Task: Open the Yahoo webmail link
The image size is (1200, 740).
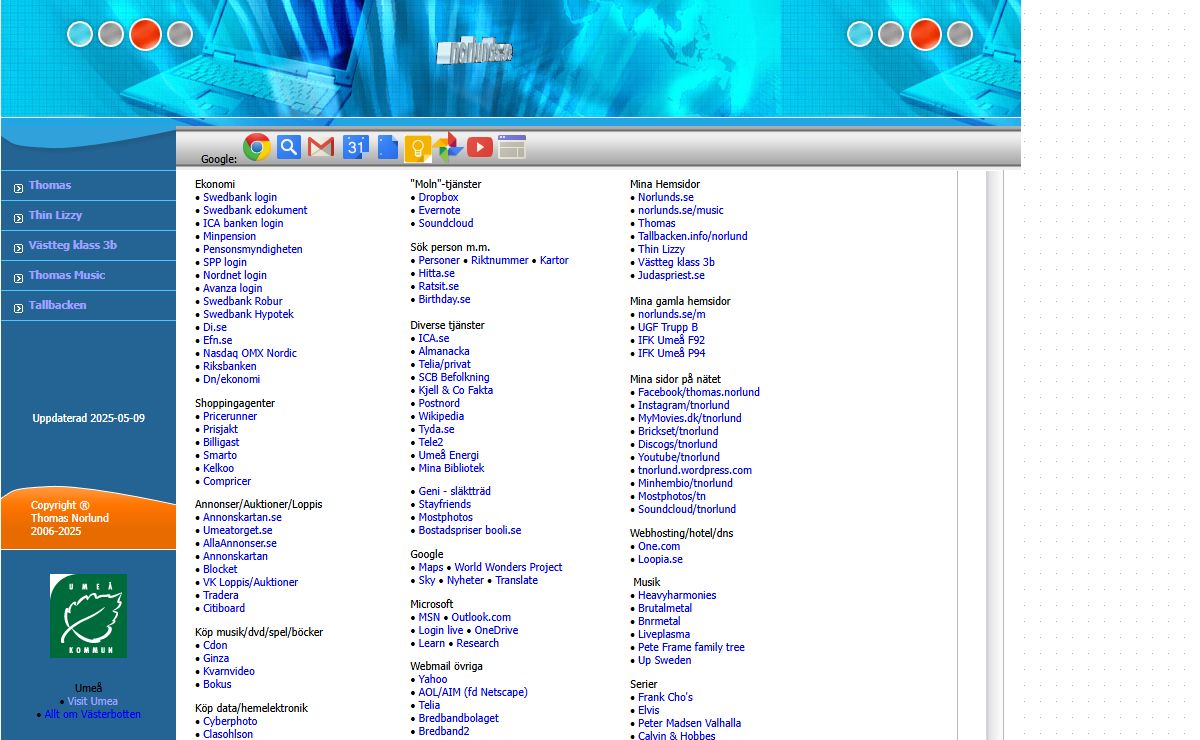Action: click(433, 680)
